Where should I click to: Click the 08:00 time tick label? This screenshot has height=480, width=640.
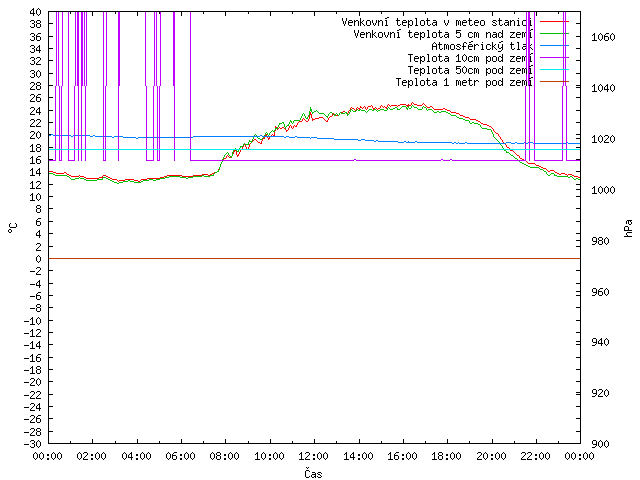[x=225, y=456]
